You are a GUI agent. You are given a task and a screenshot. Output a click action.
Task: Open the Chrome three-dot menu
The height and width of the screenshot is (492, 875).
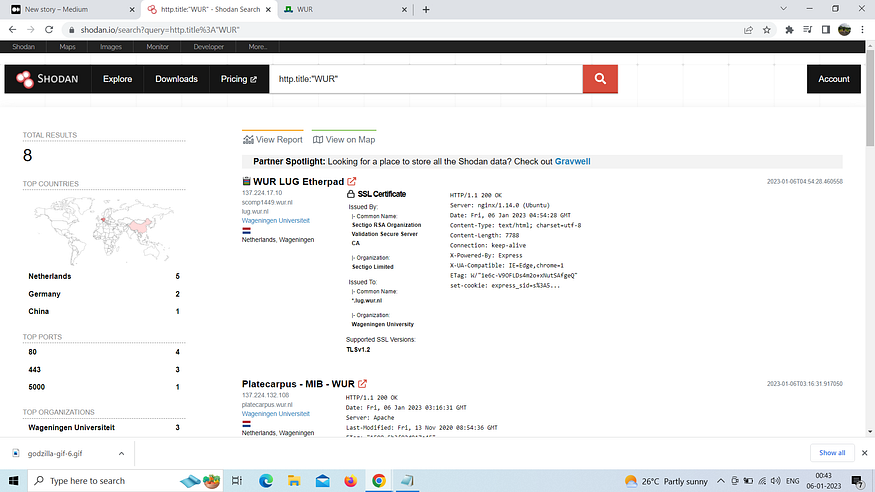864,30
